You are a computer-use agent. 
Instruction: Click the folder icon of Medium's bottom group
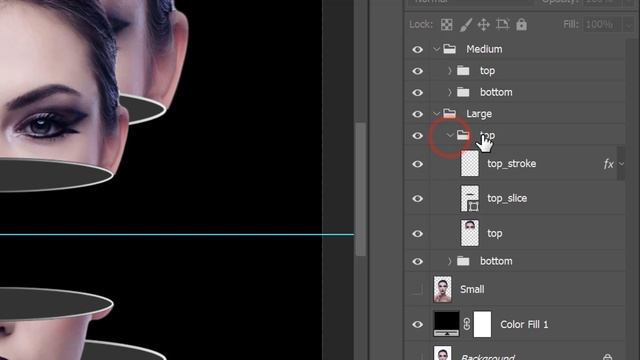pyautogui.click(x=463, y=92)
